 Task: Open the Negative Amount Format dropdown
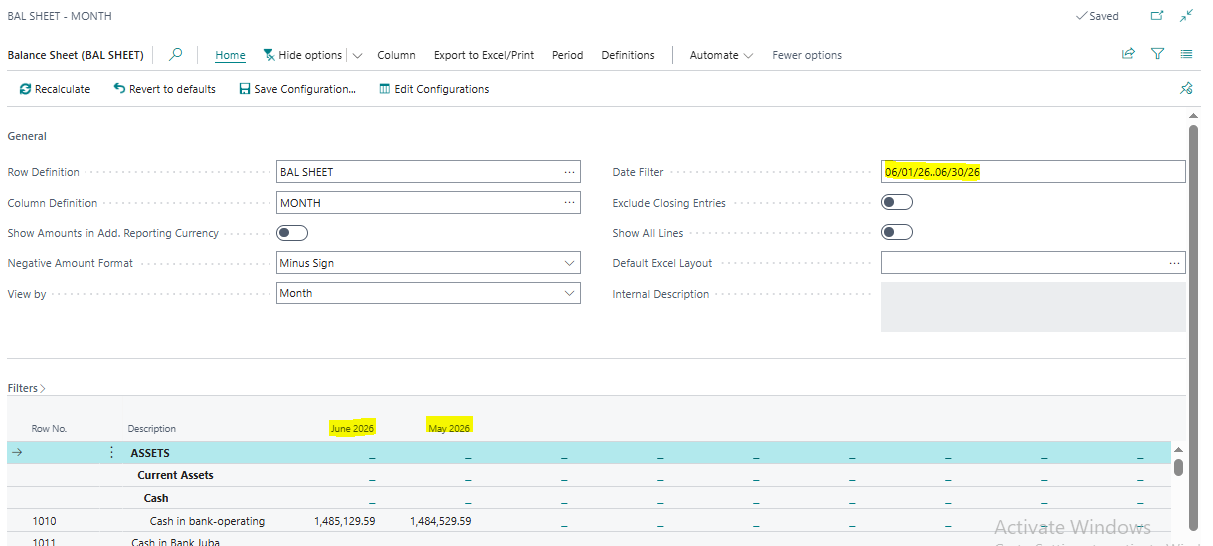428,263
